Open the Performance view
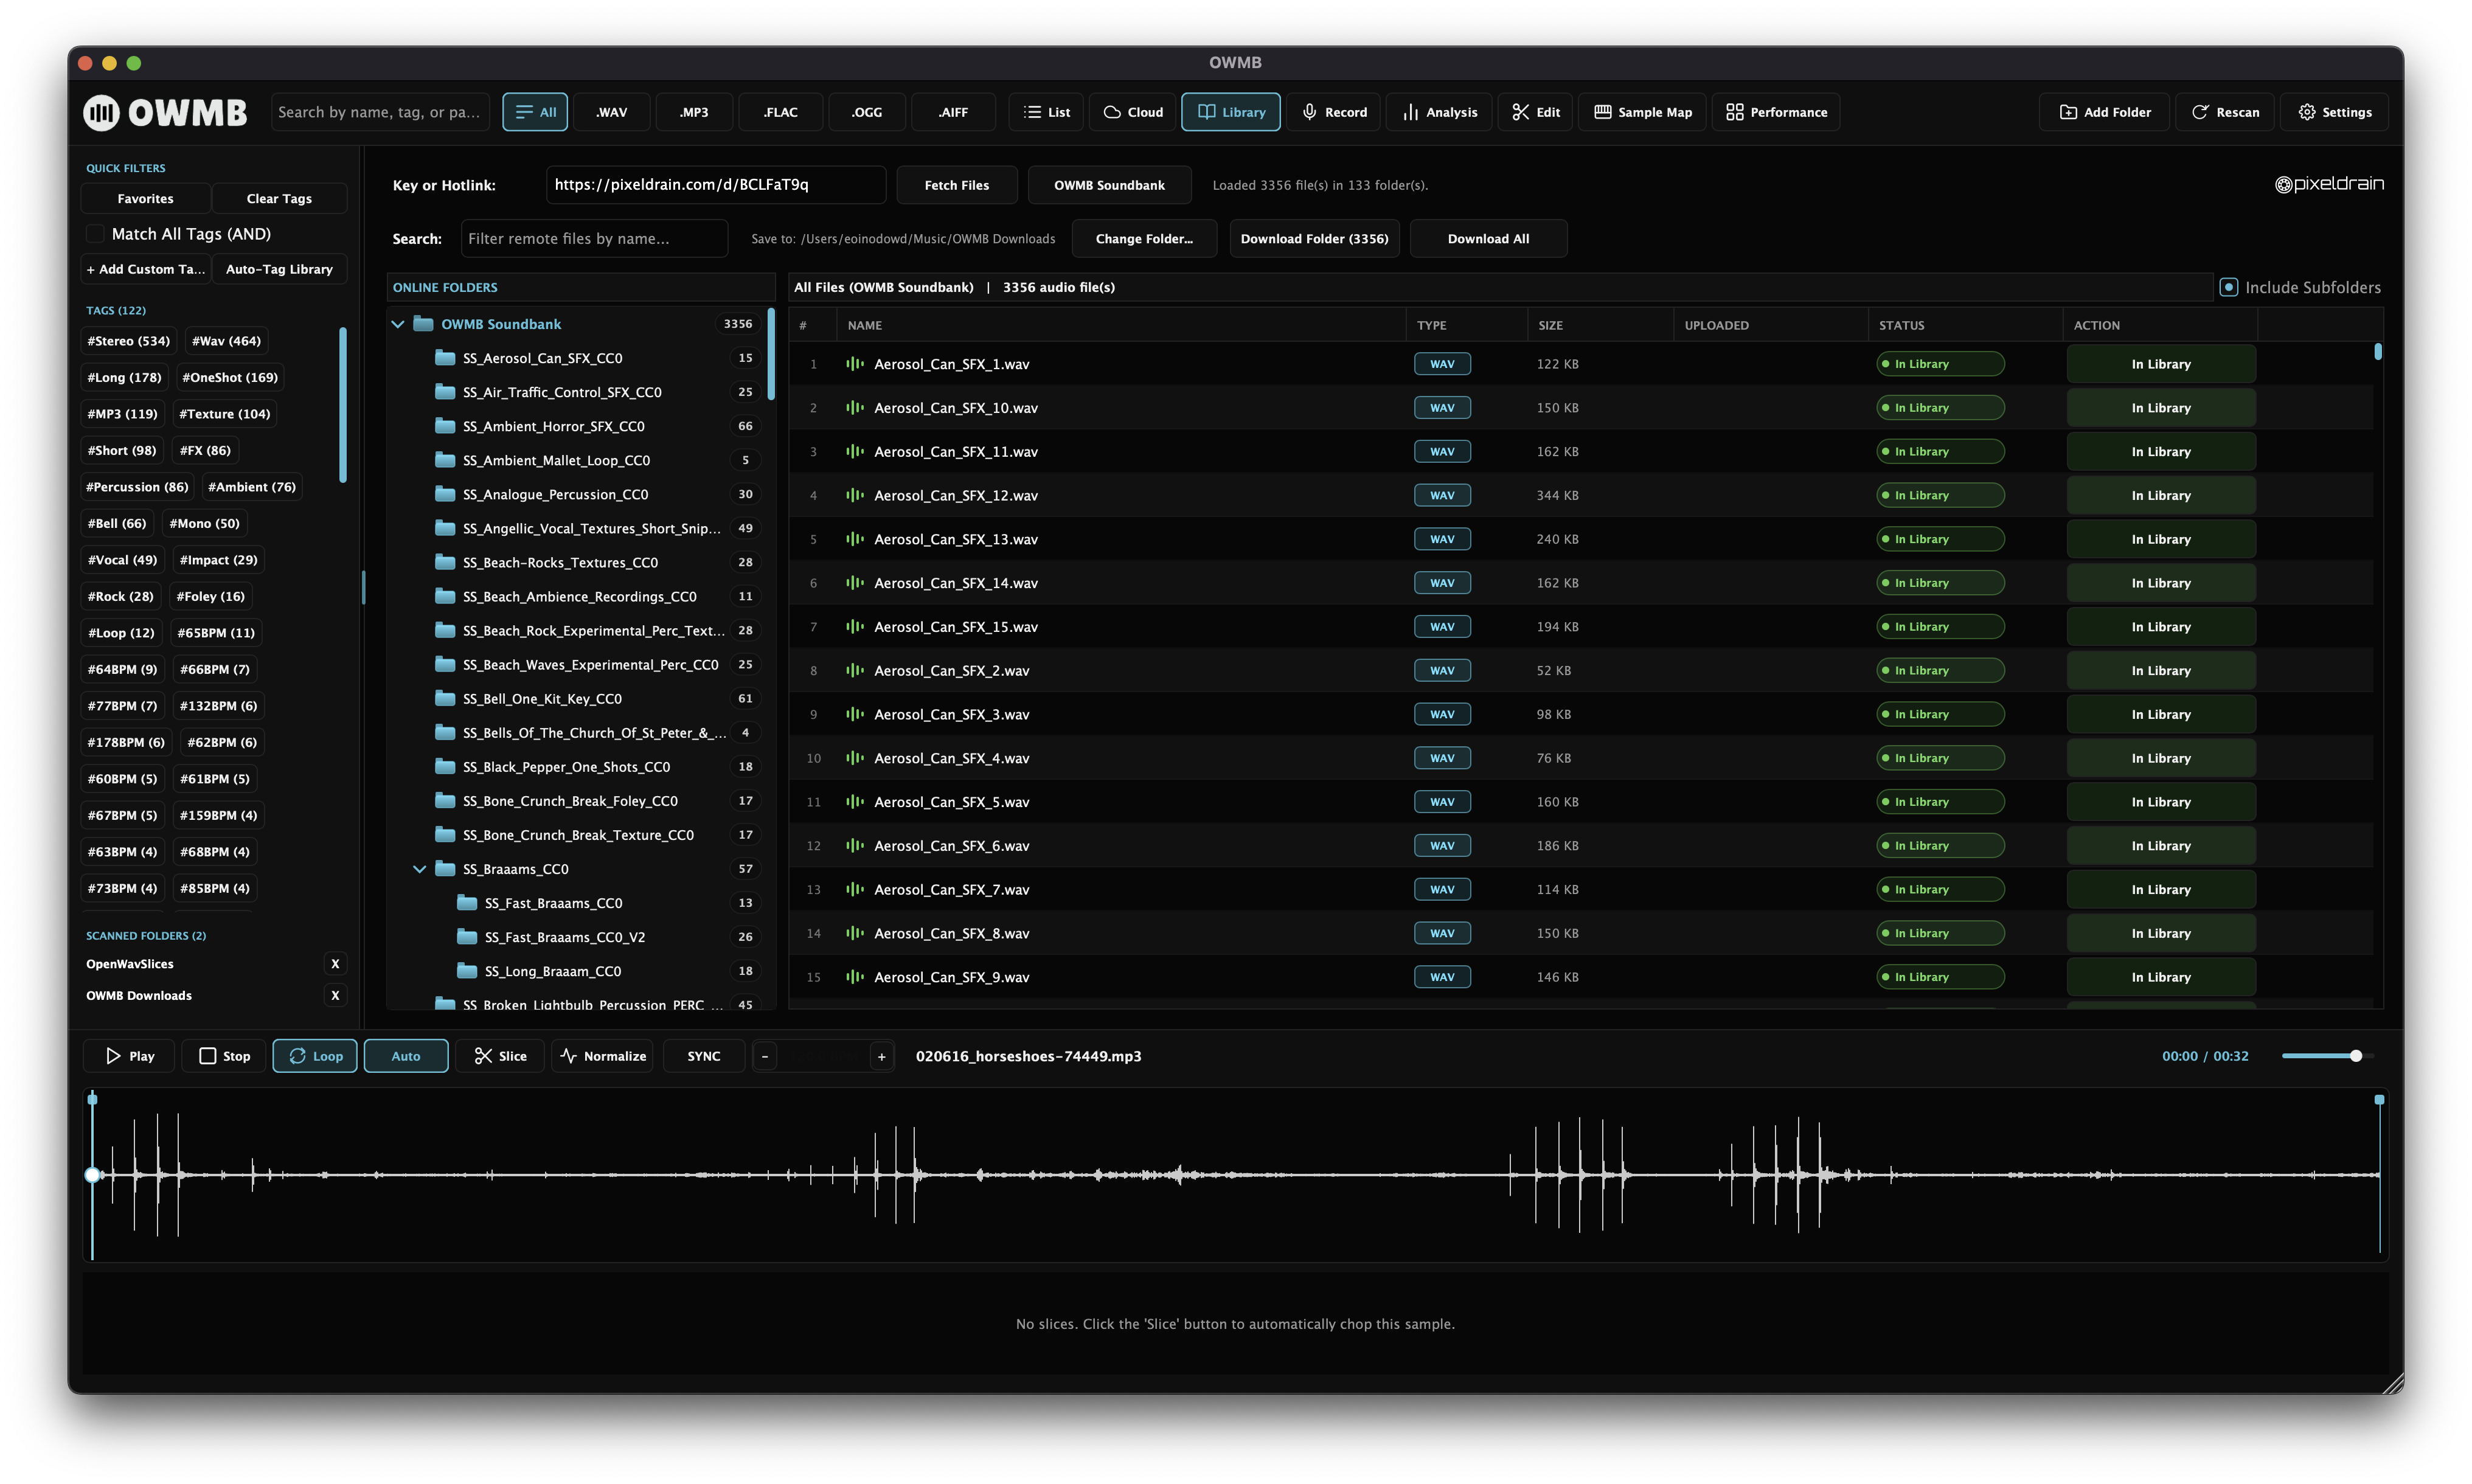 pyautogui.click(x=1776, y=112)
